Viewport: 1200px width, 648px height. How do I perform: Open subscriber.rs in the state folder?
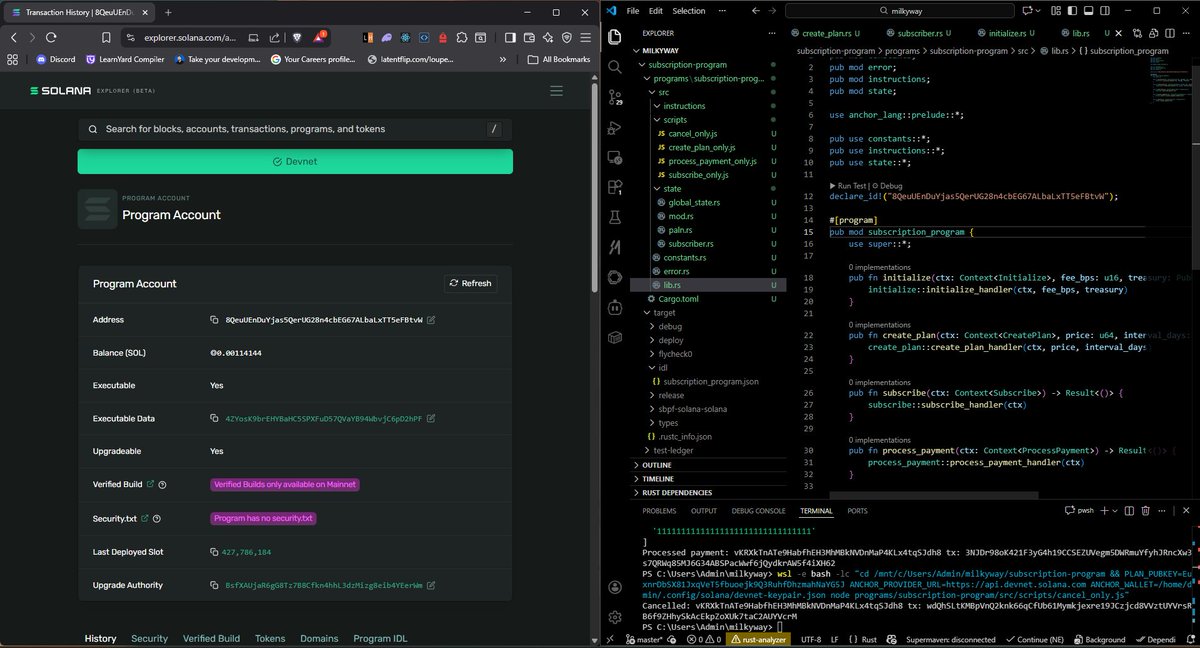[x=690, y=243]
